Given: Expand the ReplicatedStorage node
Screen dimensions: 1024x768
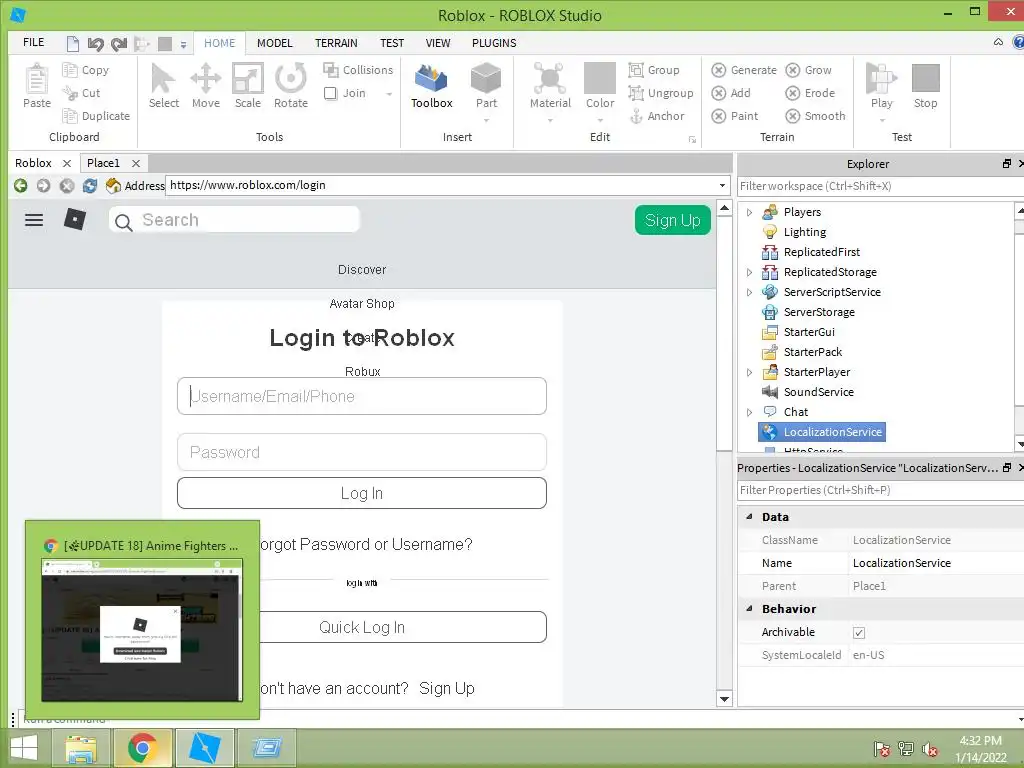Looking at the screenshot, I should coord(749,272).
